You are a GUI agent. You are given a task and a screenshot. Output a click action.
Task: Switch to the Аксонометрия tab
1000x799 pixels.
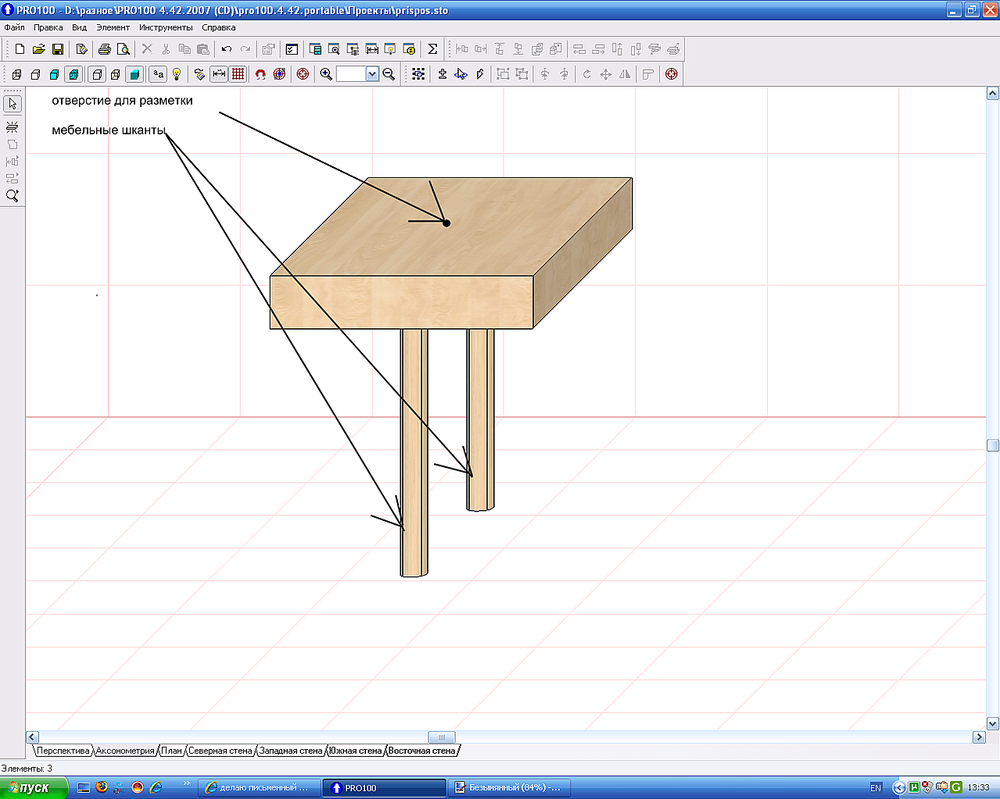pos(125,749)
